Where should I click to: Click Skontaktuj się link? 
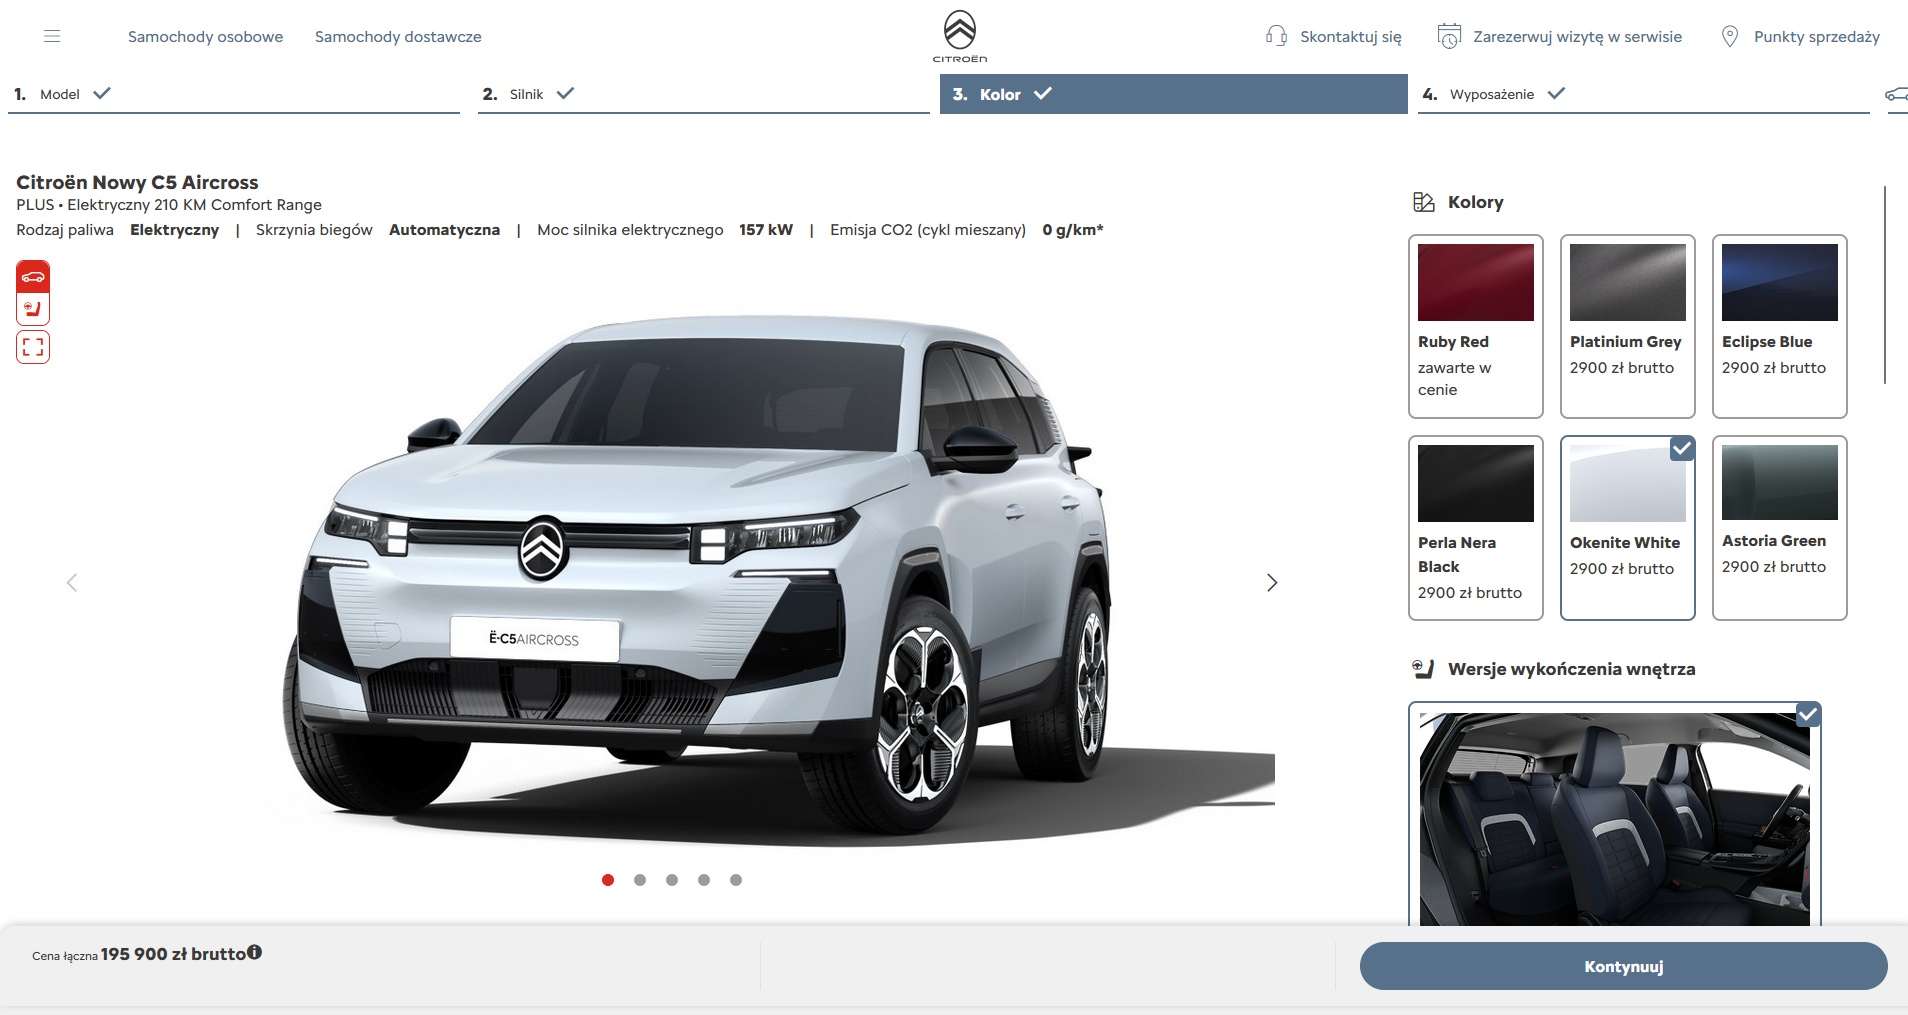pyautogui.click(x=1350, y=37)
